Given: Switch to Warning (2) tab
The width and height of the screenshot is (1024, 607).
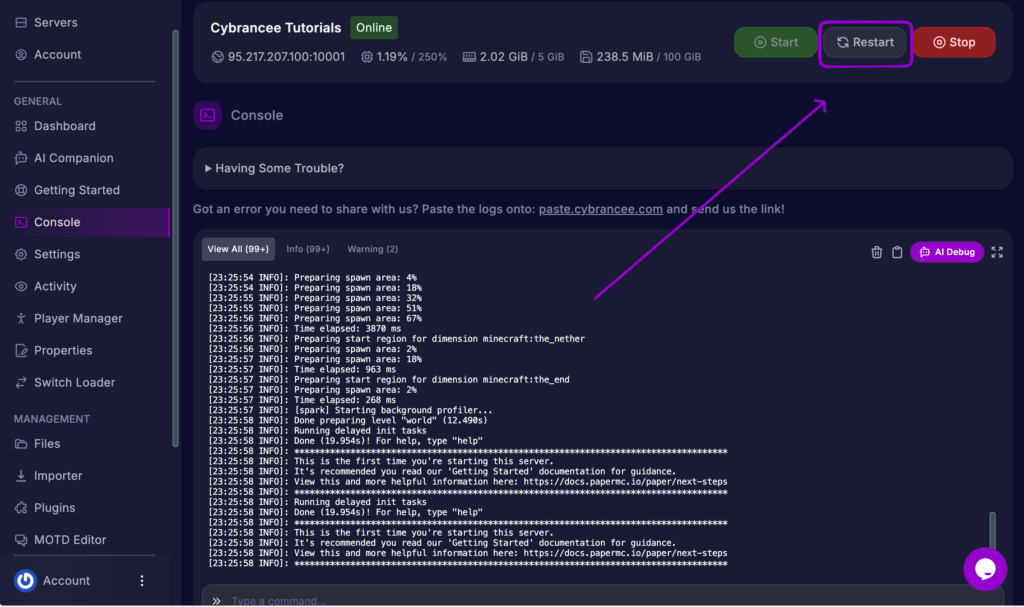Looking at the screenshot, I should [x=372, y=249].
